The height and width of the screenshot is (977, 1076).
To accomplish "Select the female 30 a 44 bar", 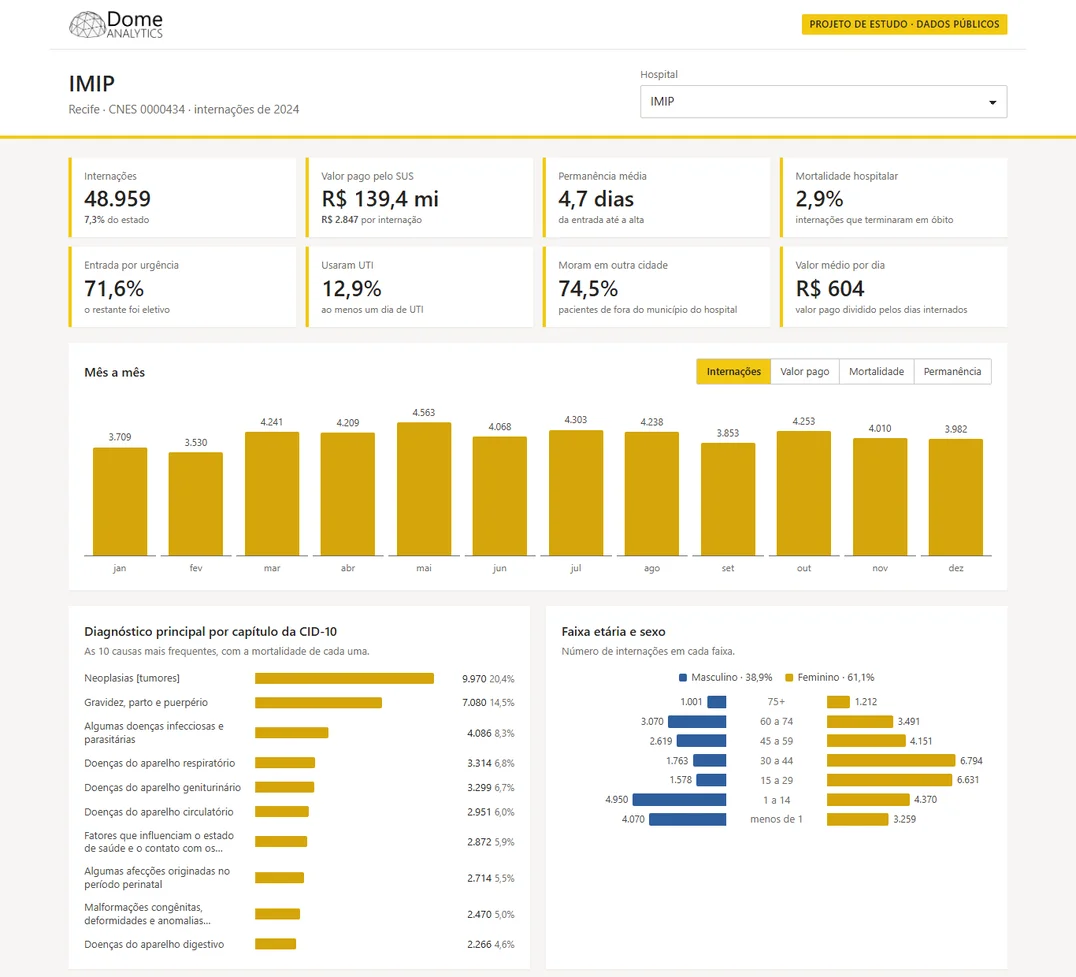I will click(x=891, y=760).
